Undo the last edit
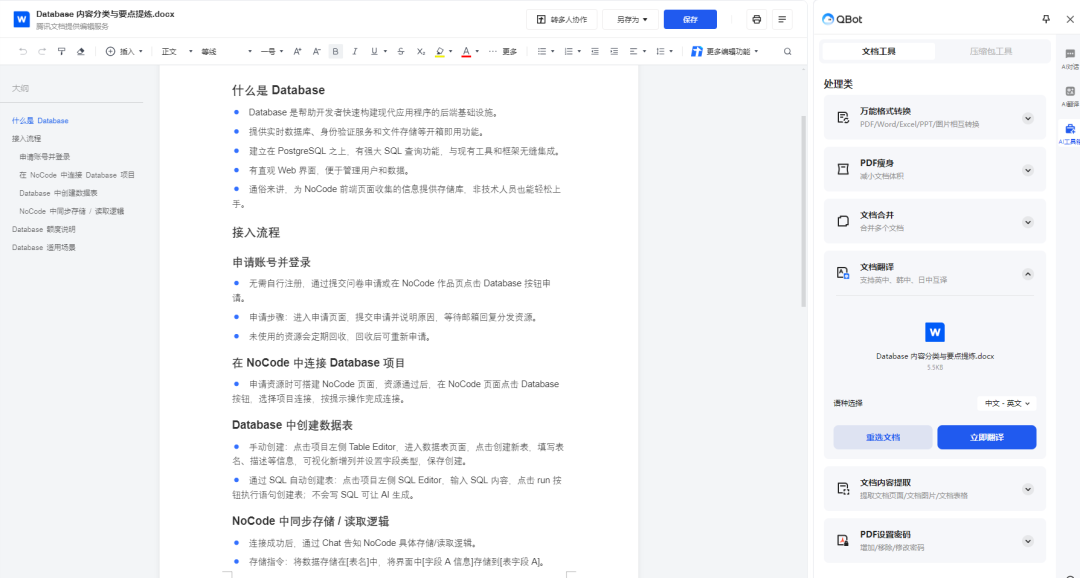 [x=23, y=51]
